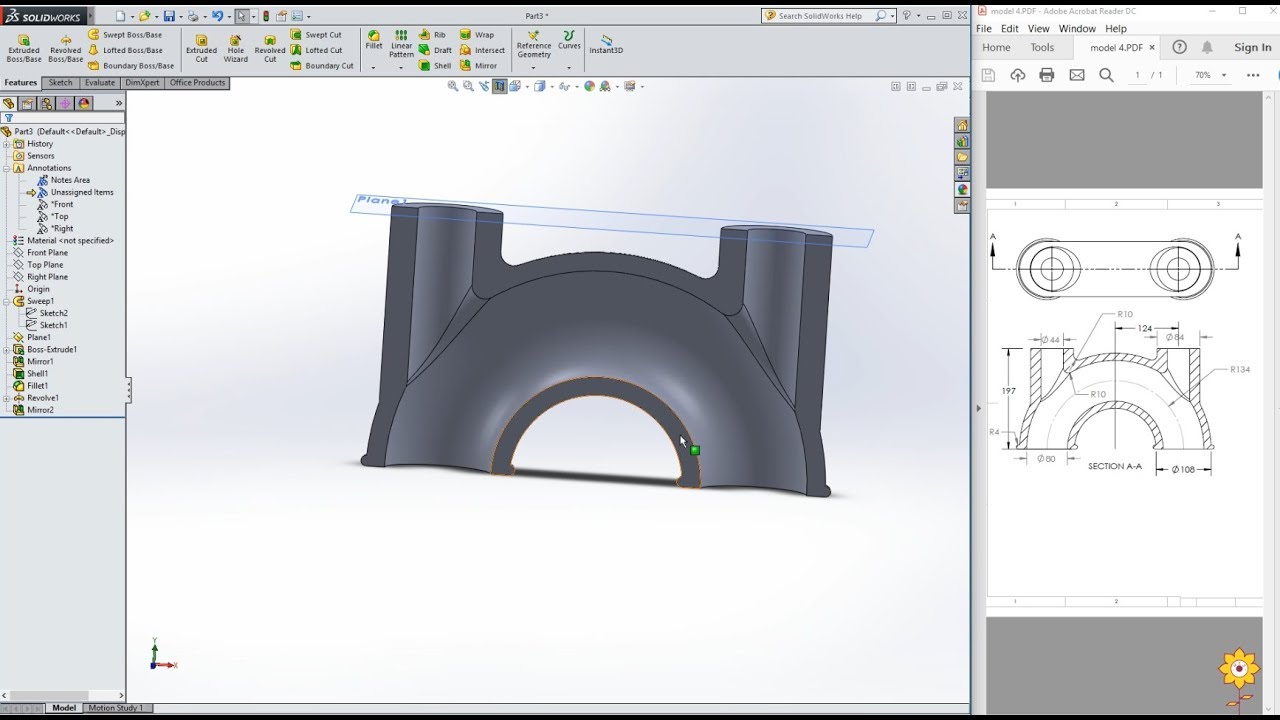Screen dimensions: 1280x720
Task: Apply the Fillet feature tool
Action: coord(374,40)
